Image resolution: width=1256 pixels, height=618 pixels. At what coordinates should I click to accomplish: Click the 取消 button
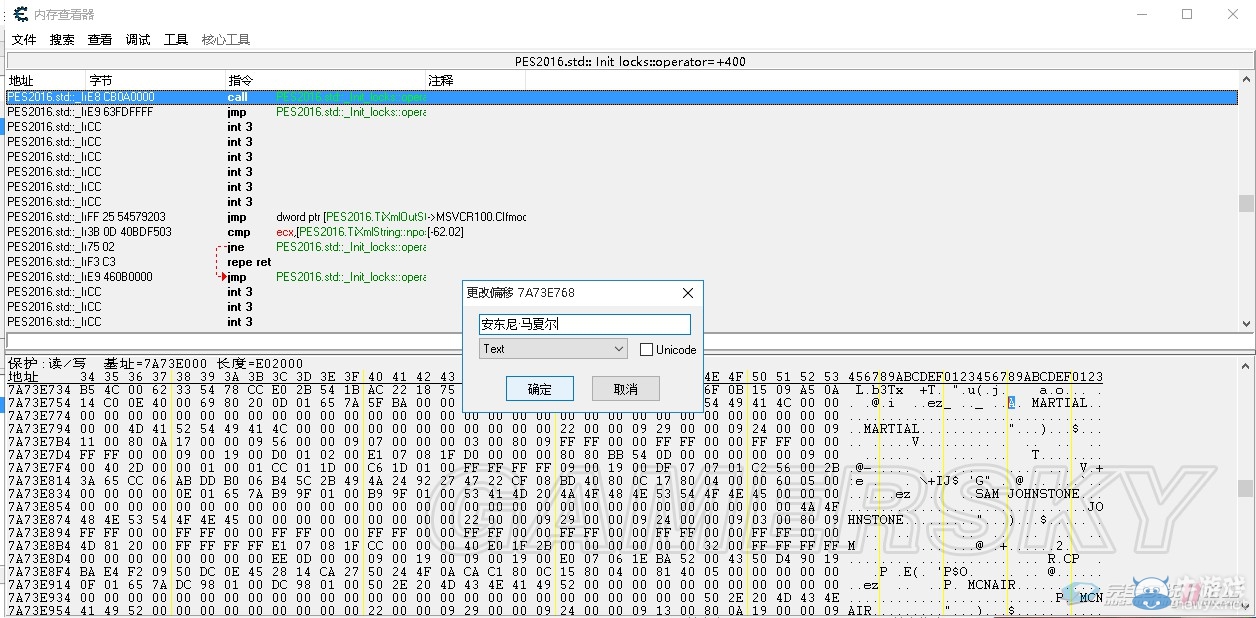point(626,389)
